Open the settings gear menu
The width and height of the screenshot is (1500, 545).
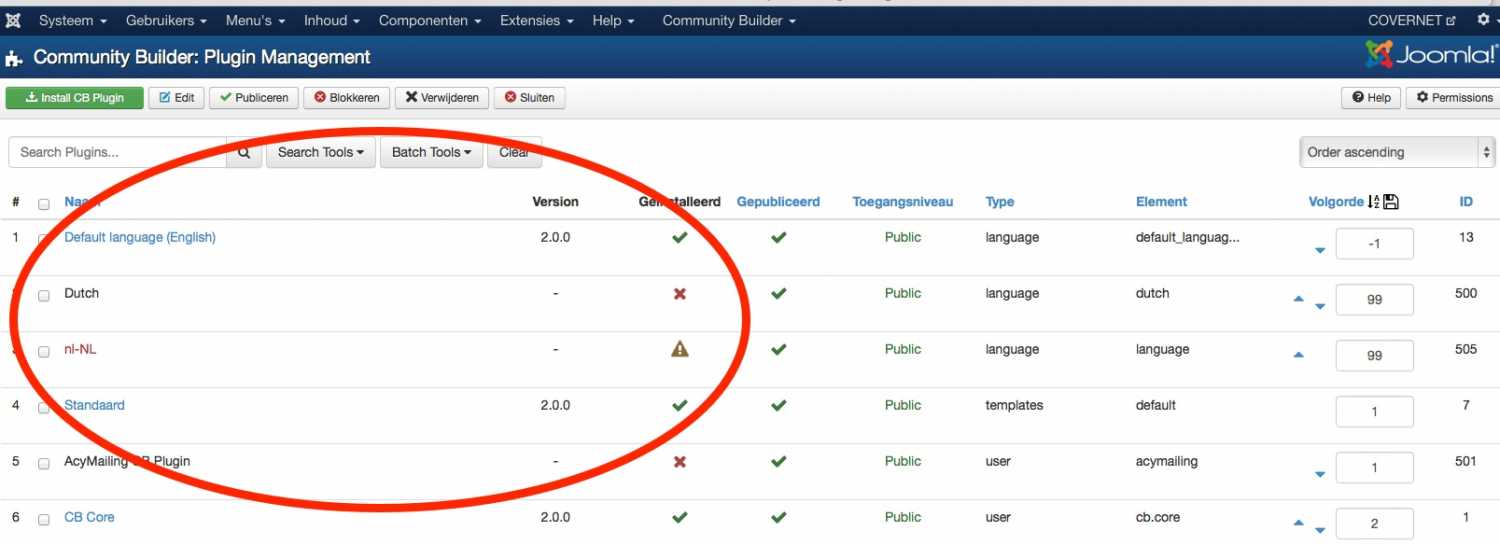click(1485, 20)
